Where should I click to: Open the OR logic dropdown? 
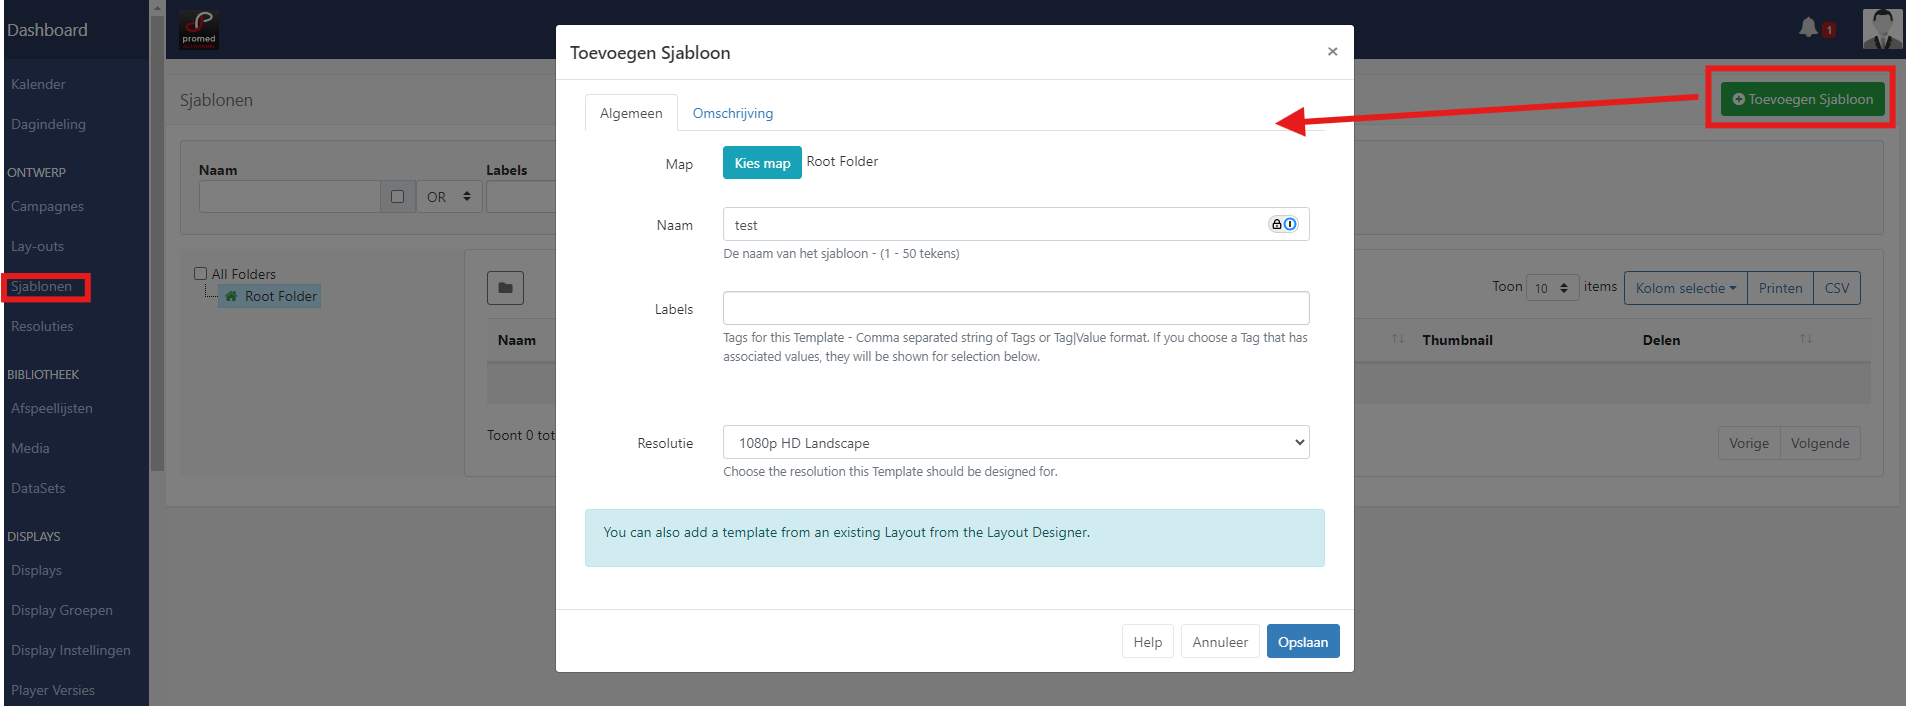448,197
